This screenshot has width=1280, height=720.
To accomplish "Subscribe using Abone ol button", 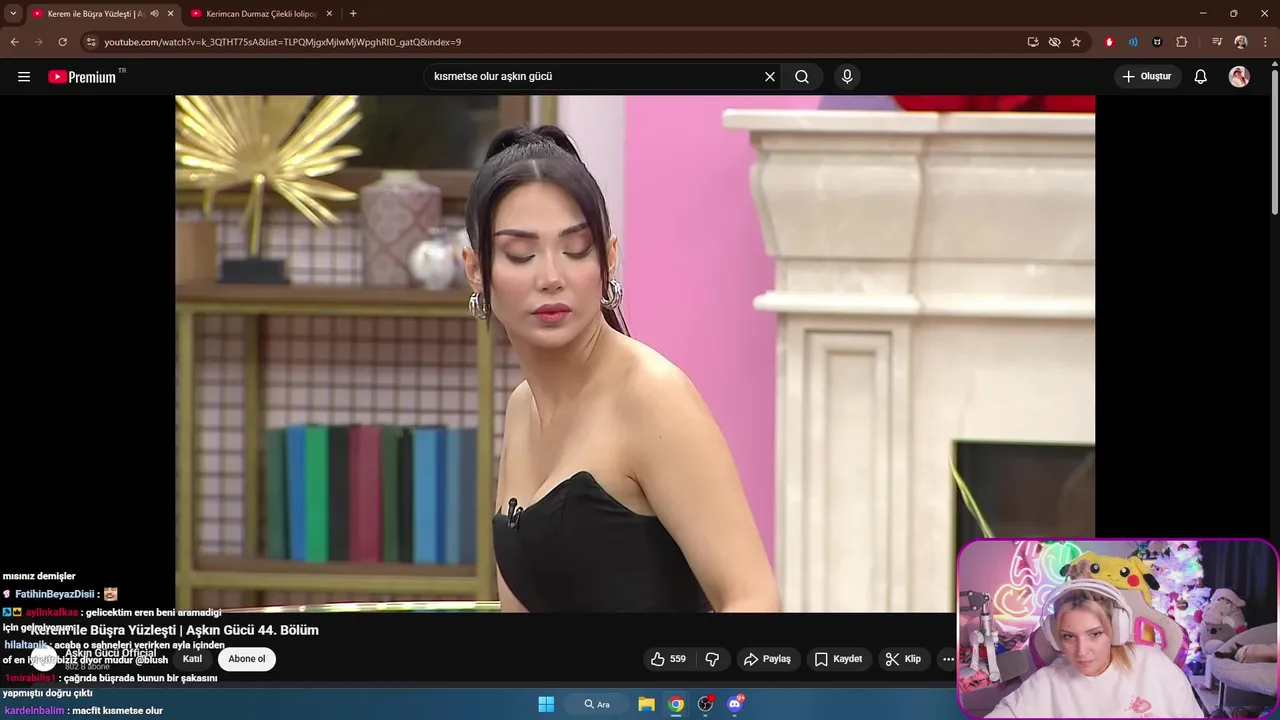I will [247, 659].
